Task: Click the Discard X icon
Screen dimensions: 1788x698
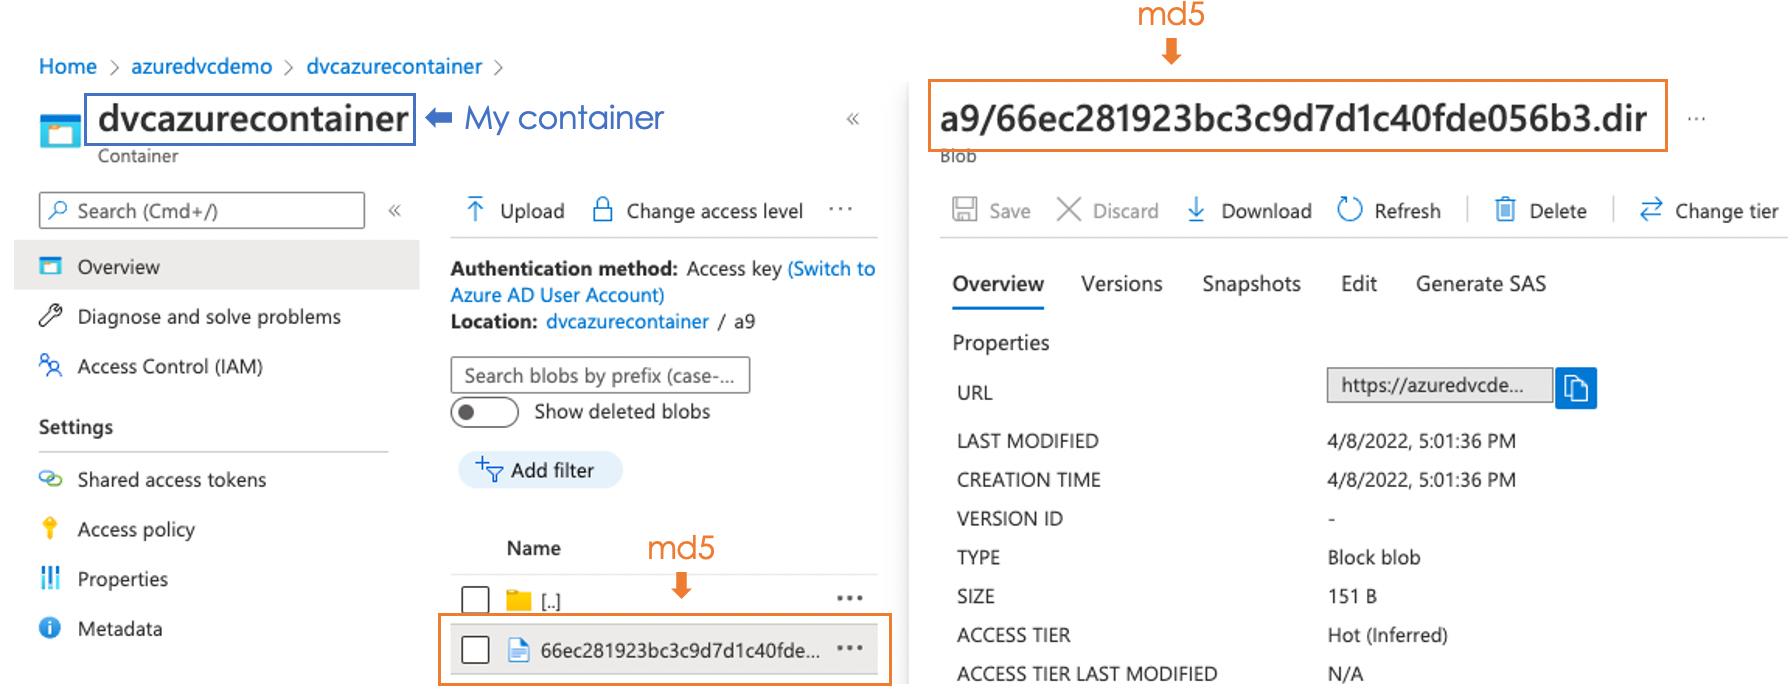Action: (x=1069, y=209)
